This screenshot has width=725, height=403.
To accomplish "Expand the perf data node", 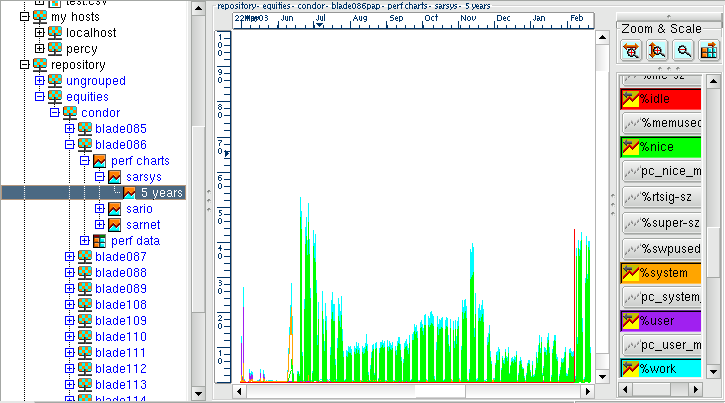I will pyautogui.click(x=85, y=240).
